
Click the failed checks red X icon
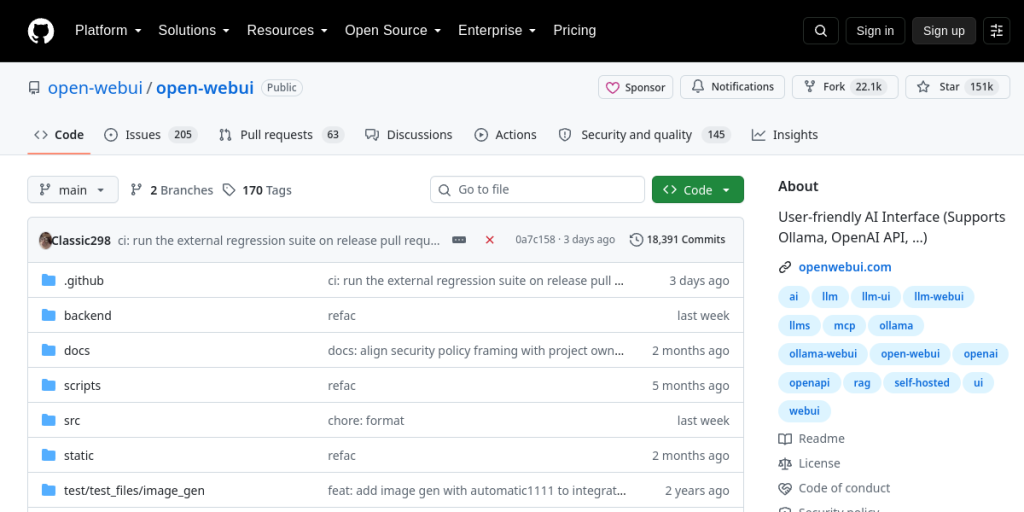(490, 240)
